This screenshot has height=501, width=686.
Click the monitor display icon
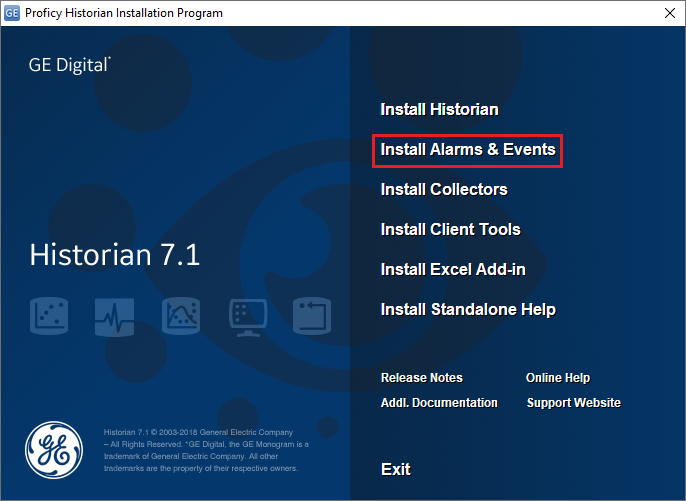click(x=248, y=317)
